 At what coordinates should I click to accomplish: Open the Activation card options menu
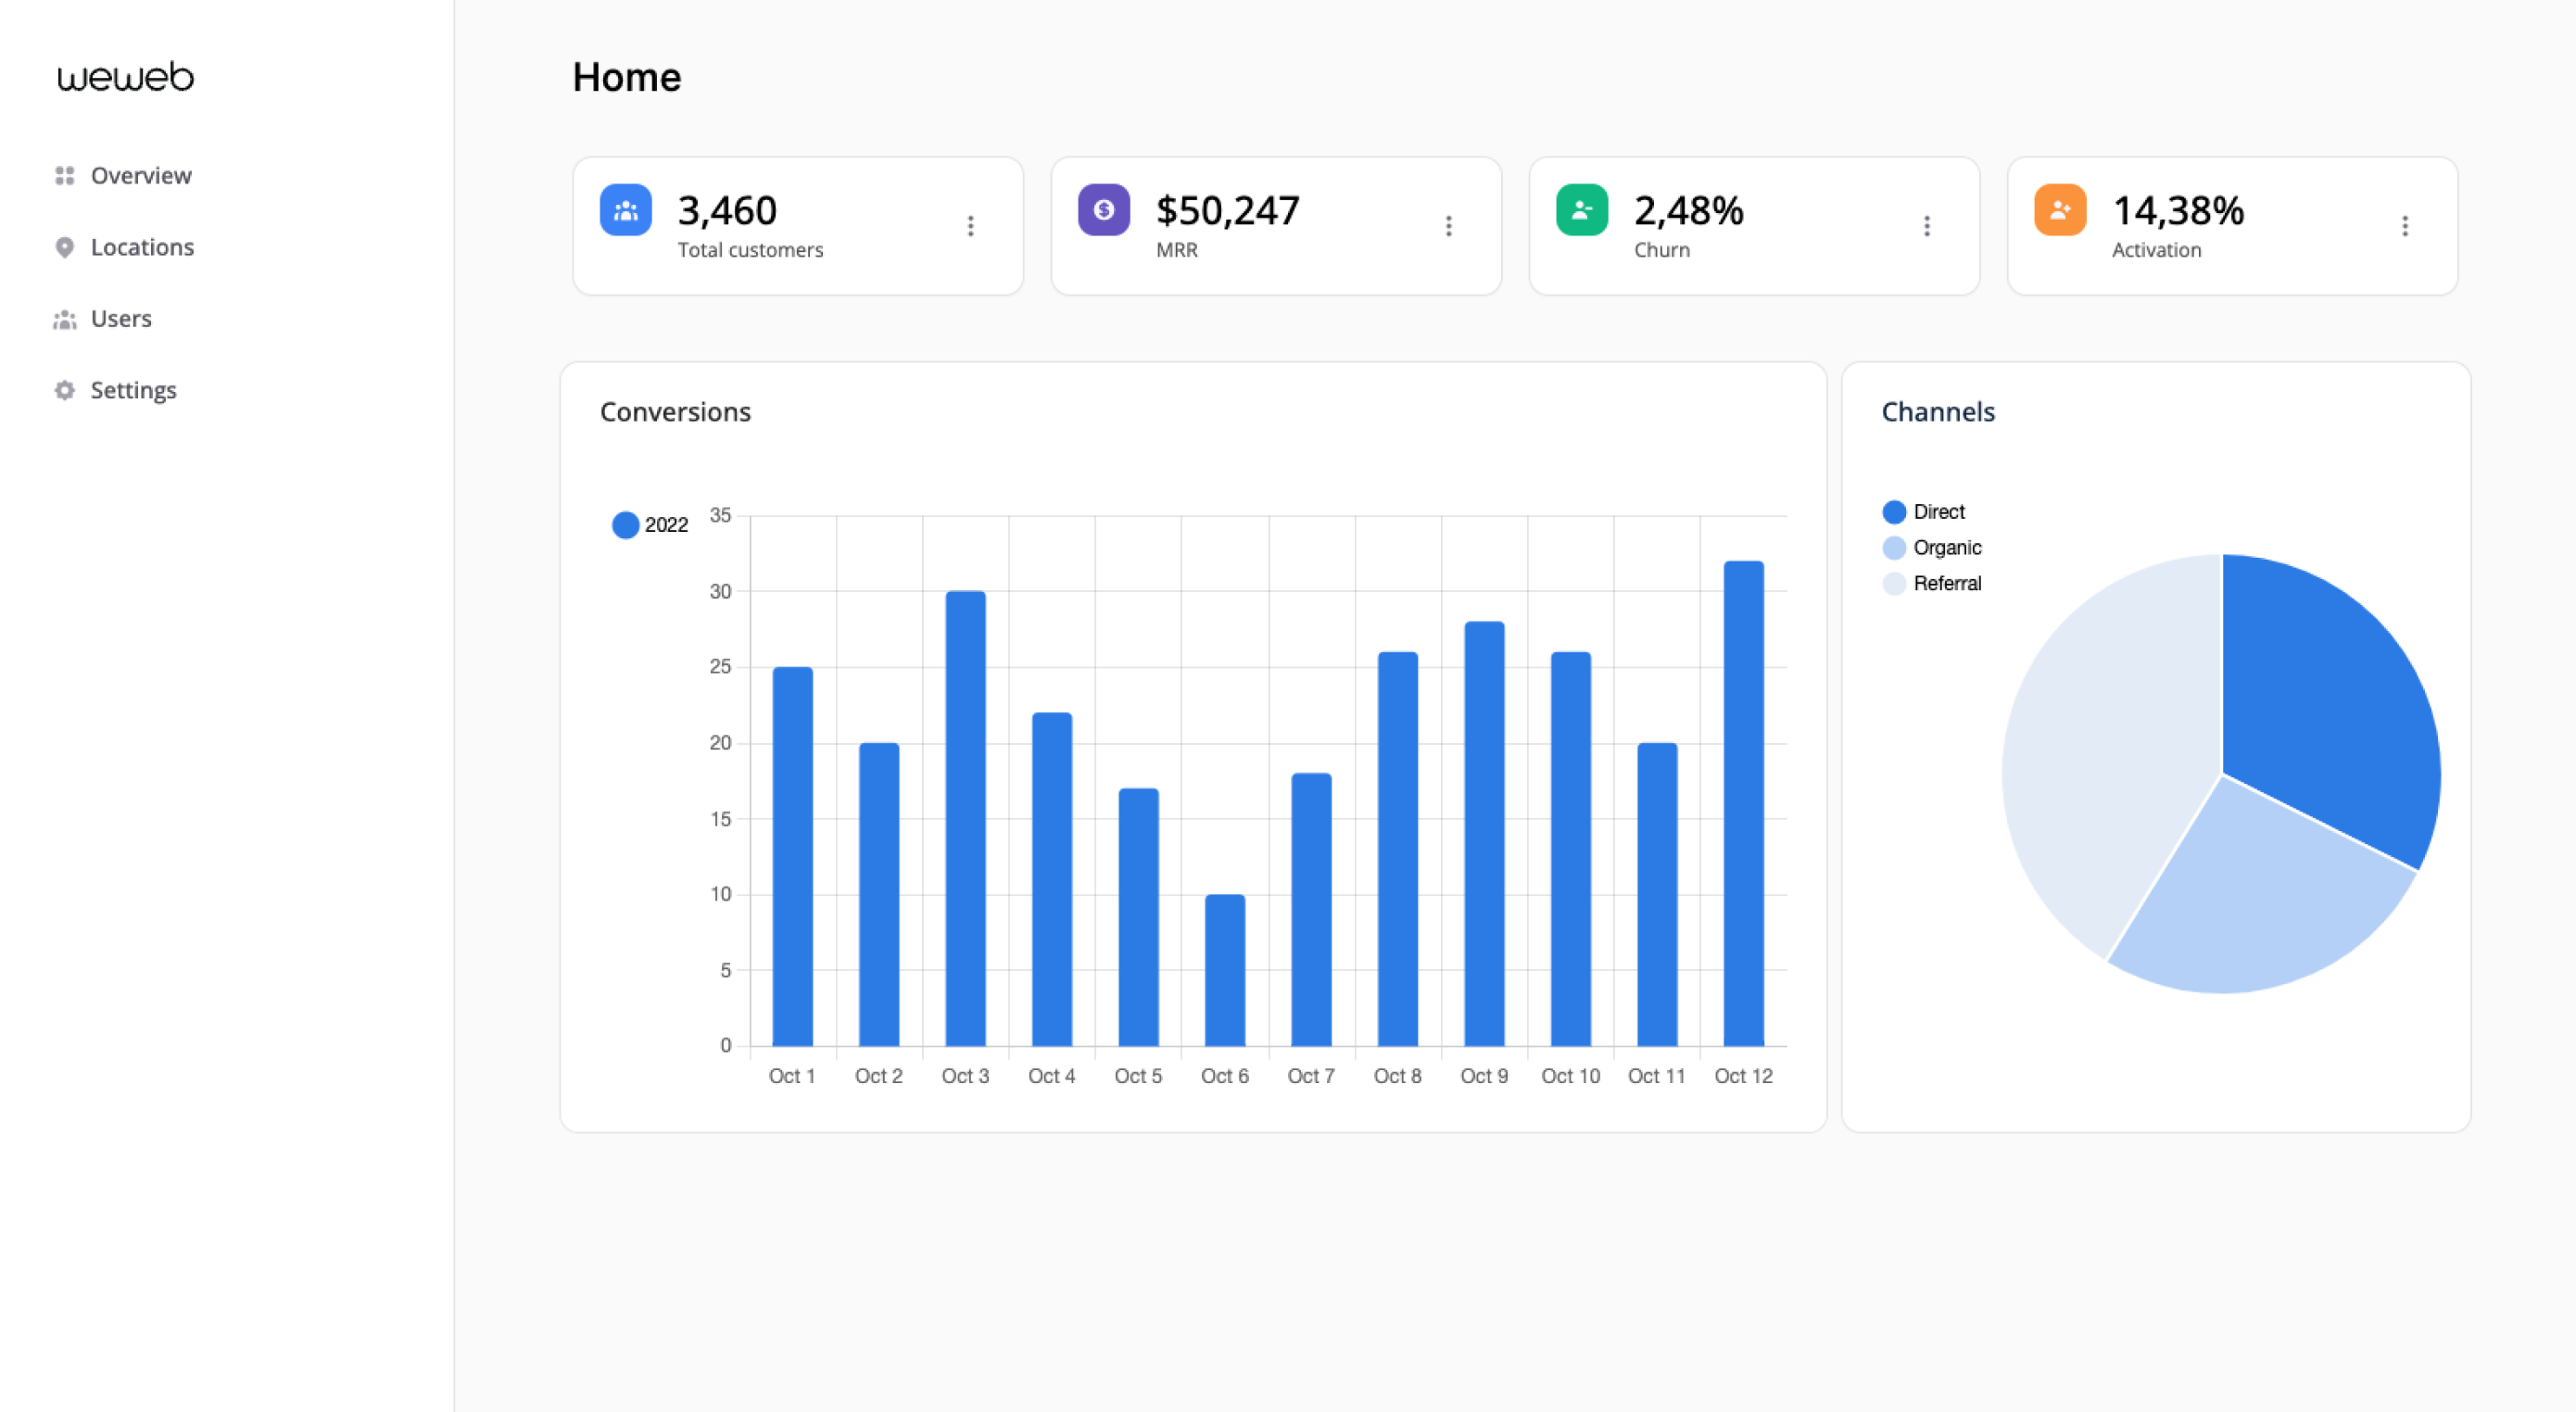click(2406, 226)
